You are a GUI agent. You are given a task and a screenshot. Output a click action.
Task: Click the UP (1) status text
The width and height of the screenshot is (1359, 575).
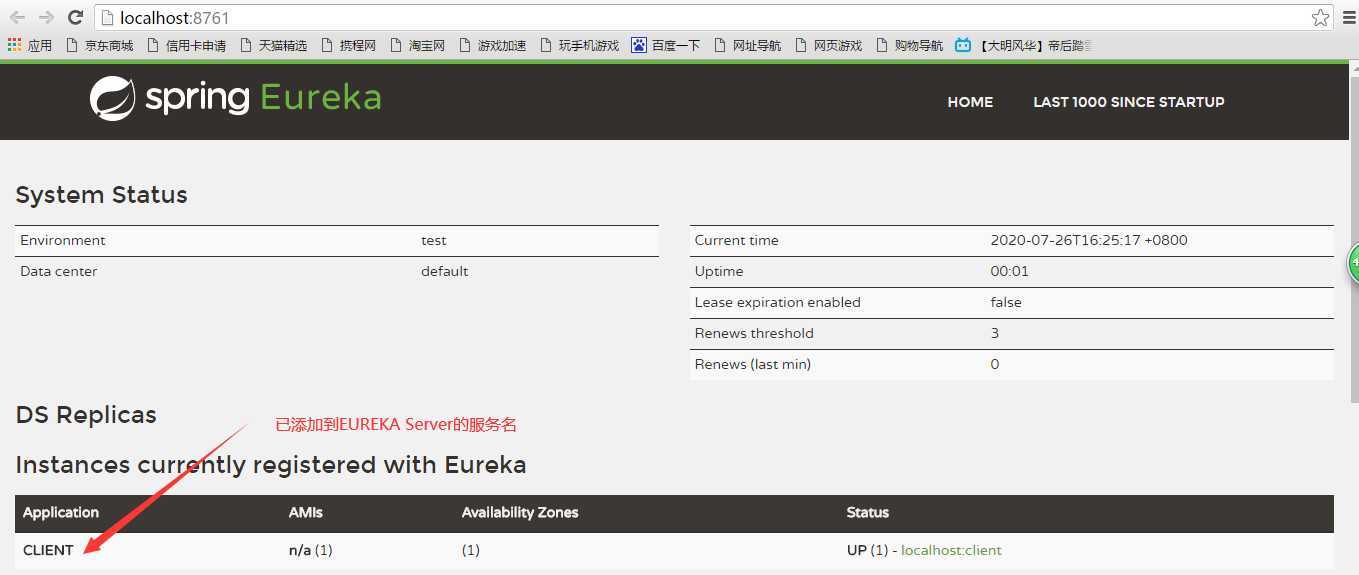(x=867, y=550)
